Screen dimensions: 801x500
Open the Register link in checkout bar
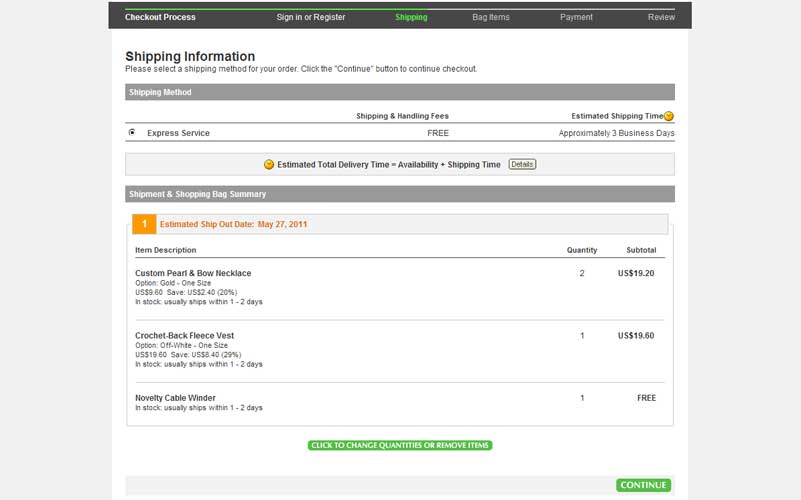pos(329,17)
